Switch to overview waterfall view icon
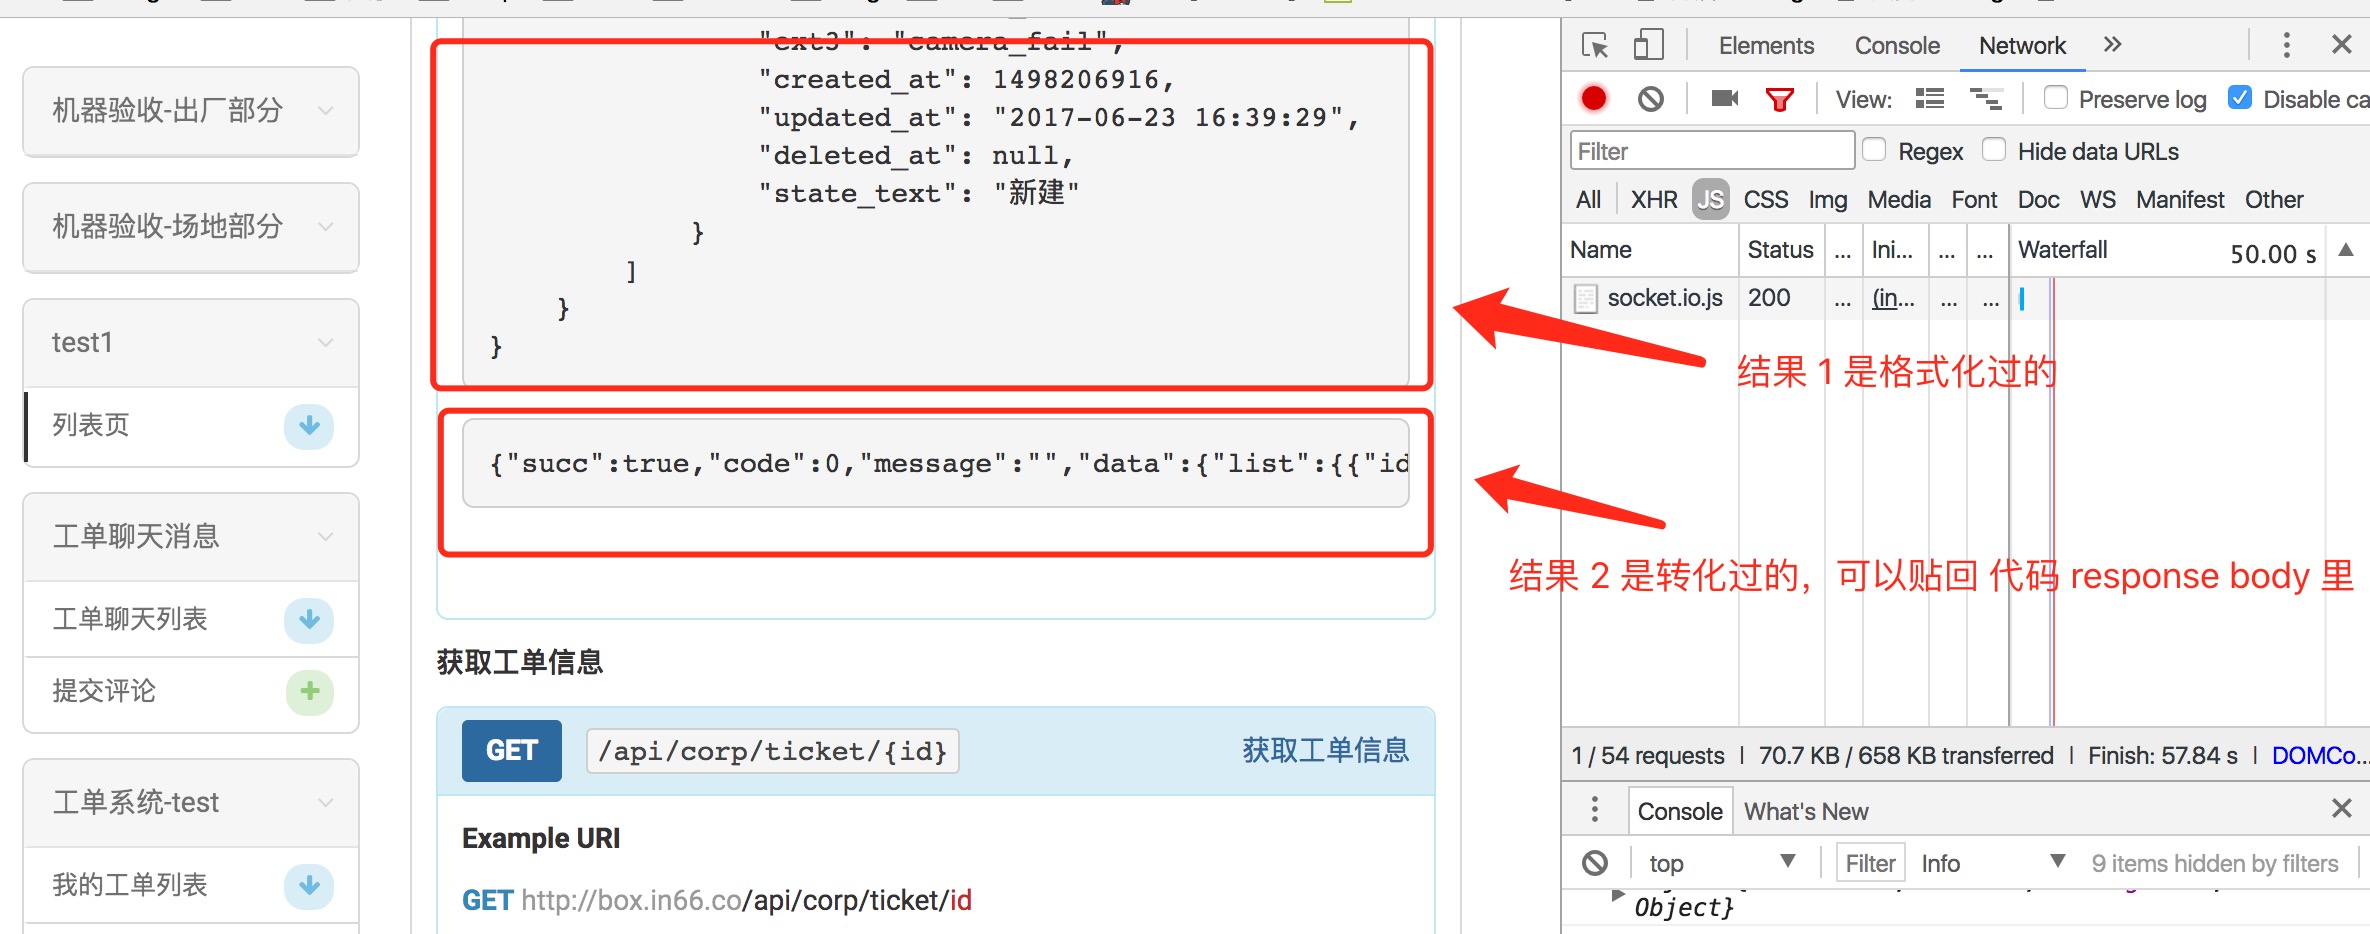 point(1986,98)
